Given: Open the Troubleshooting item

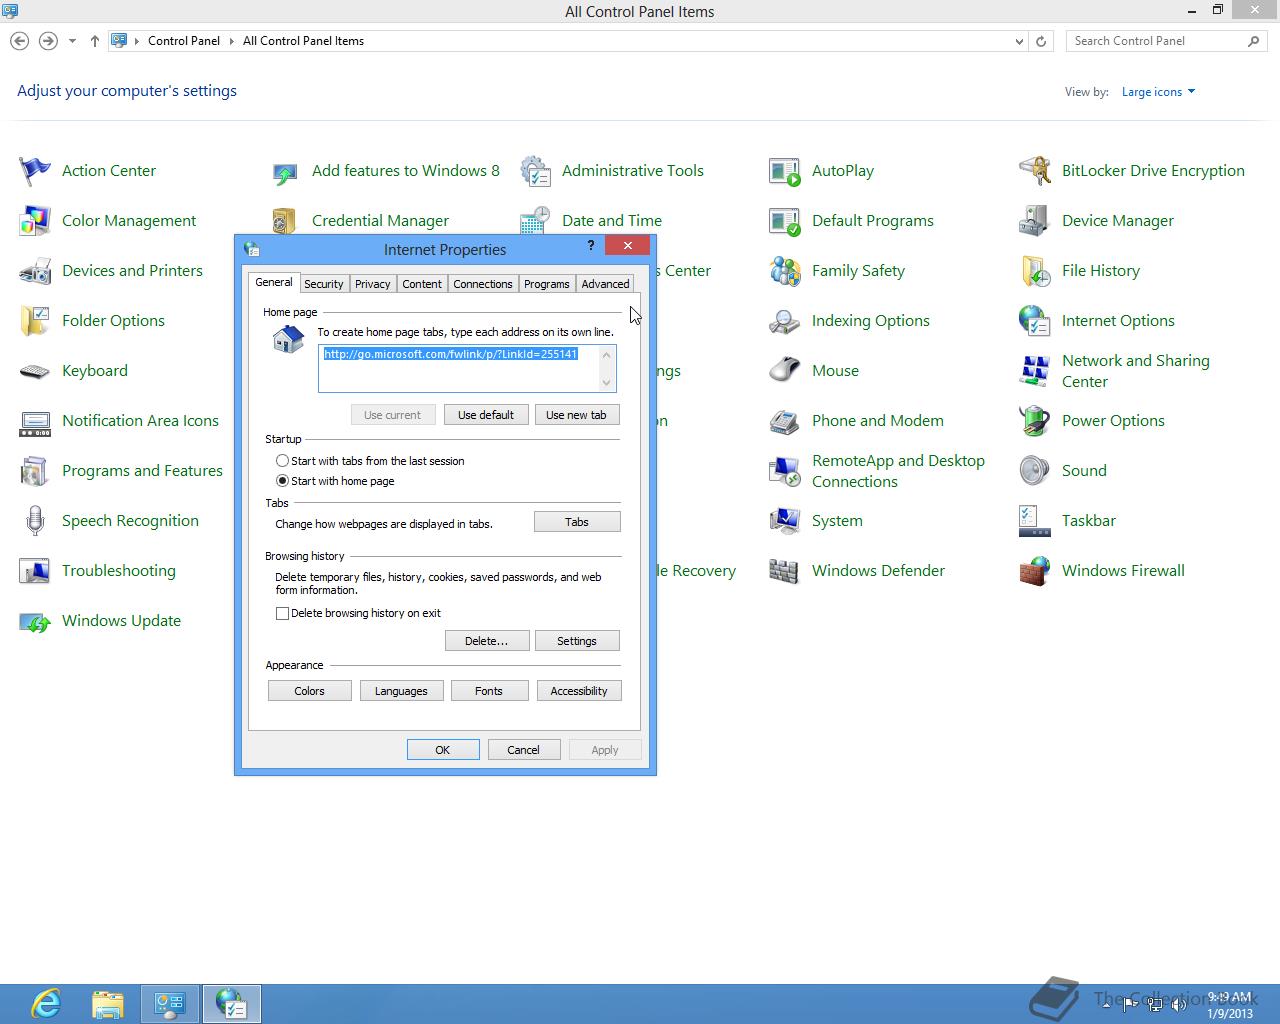Looking at the screenshot, I should pos(119,571).
